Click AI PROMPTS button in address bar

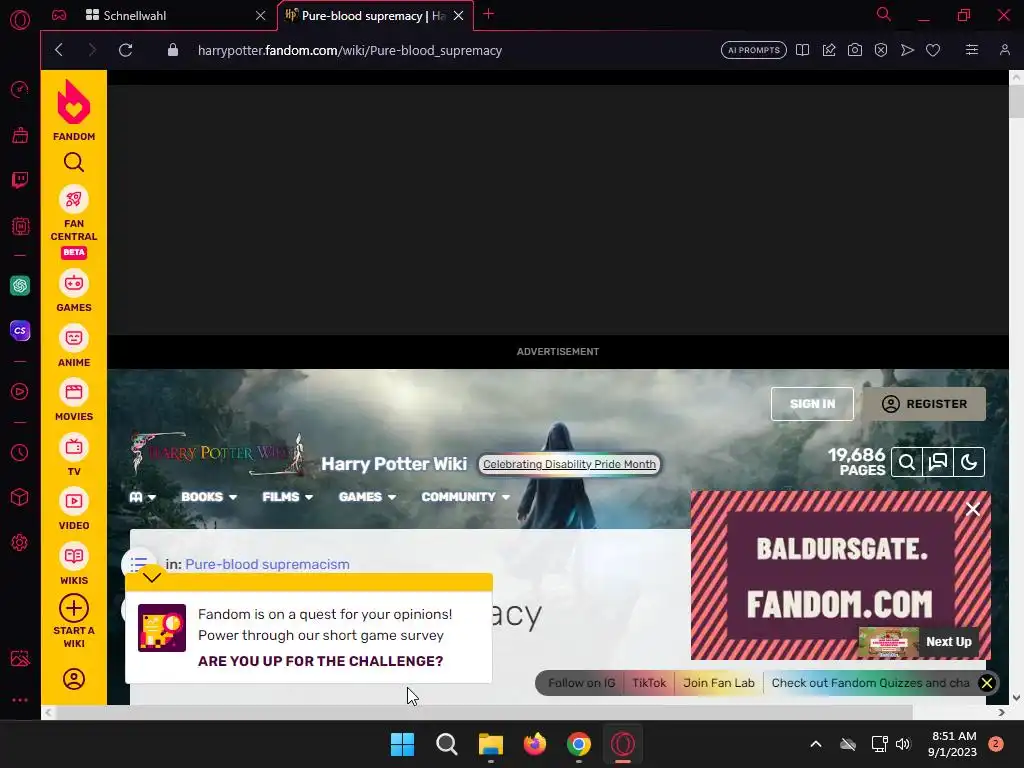coord(754,50)
